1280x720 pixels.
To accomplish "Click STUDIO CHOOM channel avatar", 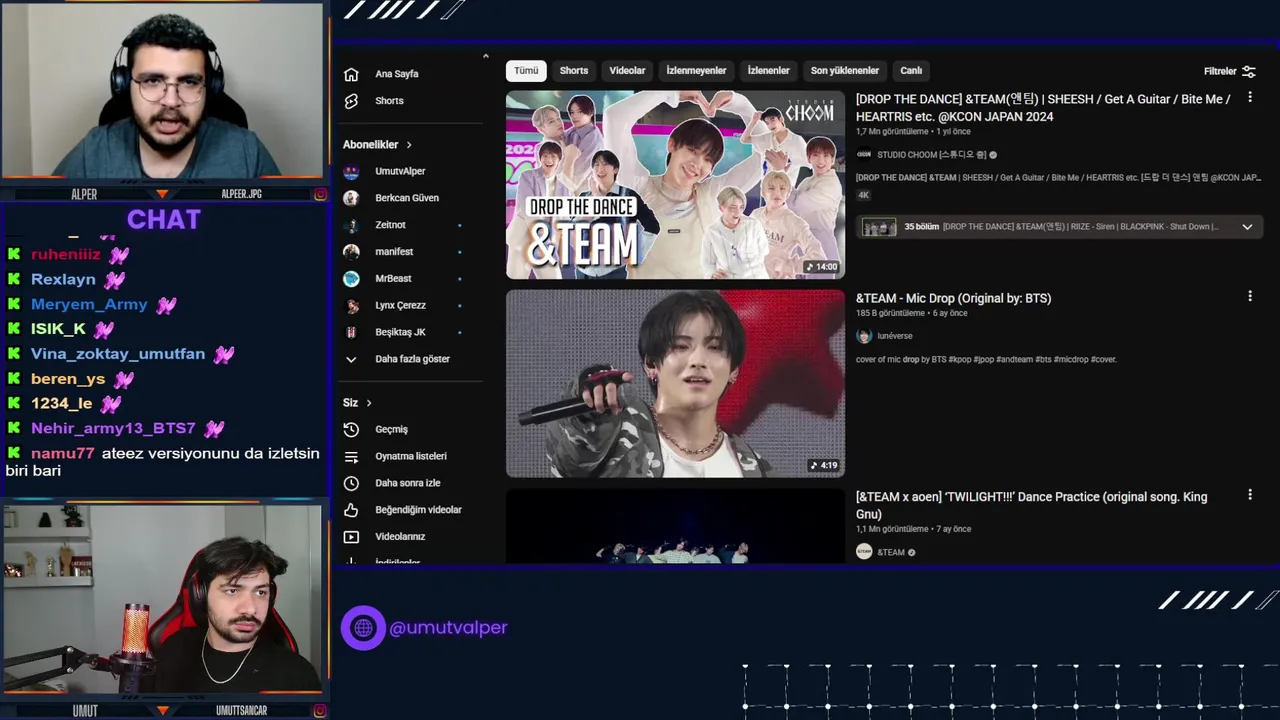I will coord(864,155).
